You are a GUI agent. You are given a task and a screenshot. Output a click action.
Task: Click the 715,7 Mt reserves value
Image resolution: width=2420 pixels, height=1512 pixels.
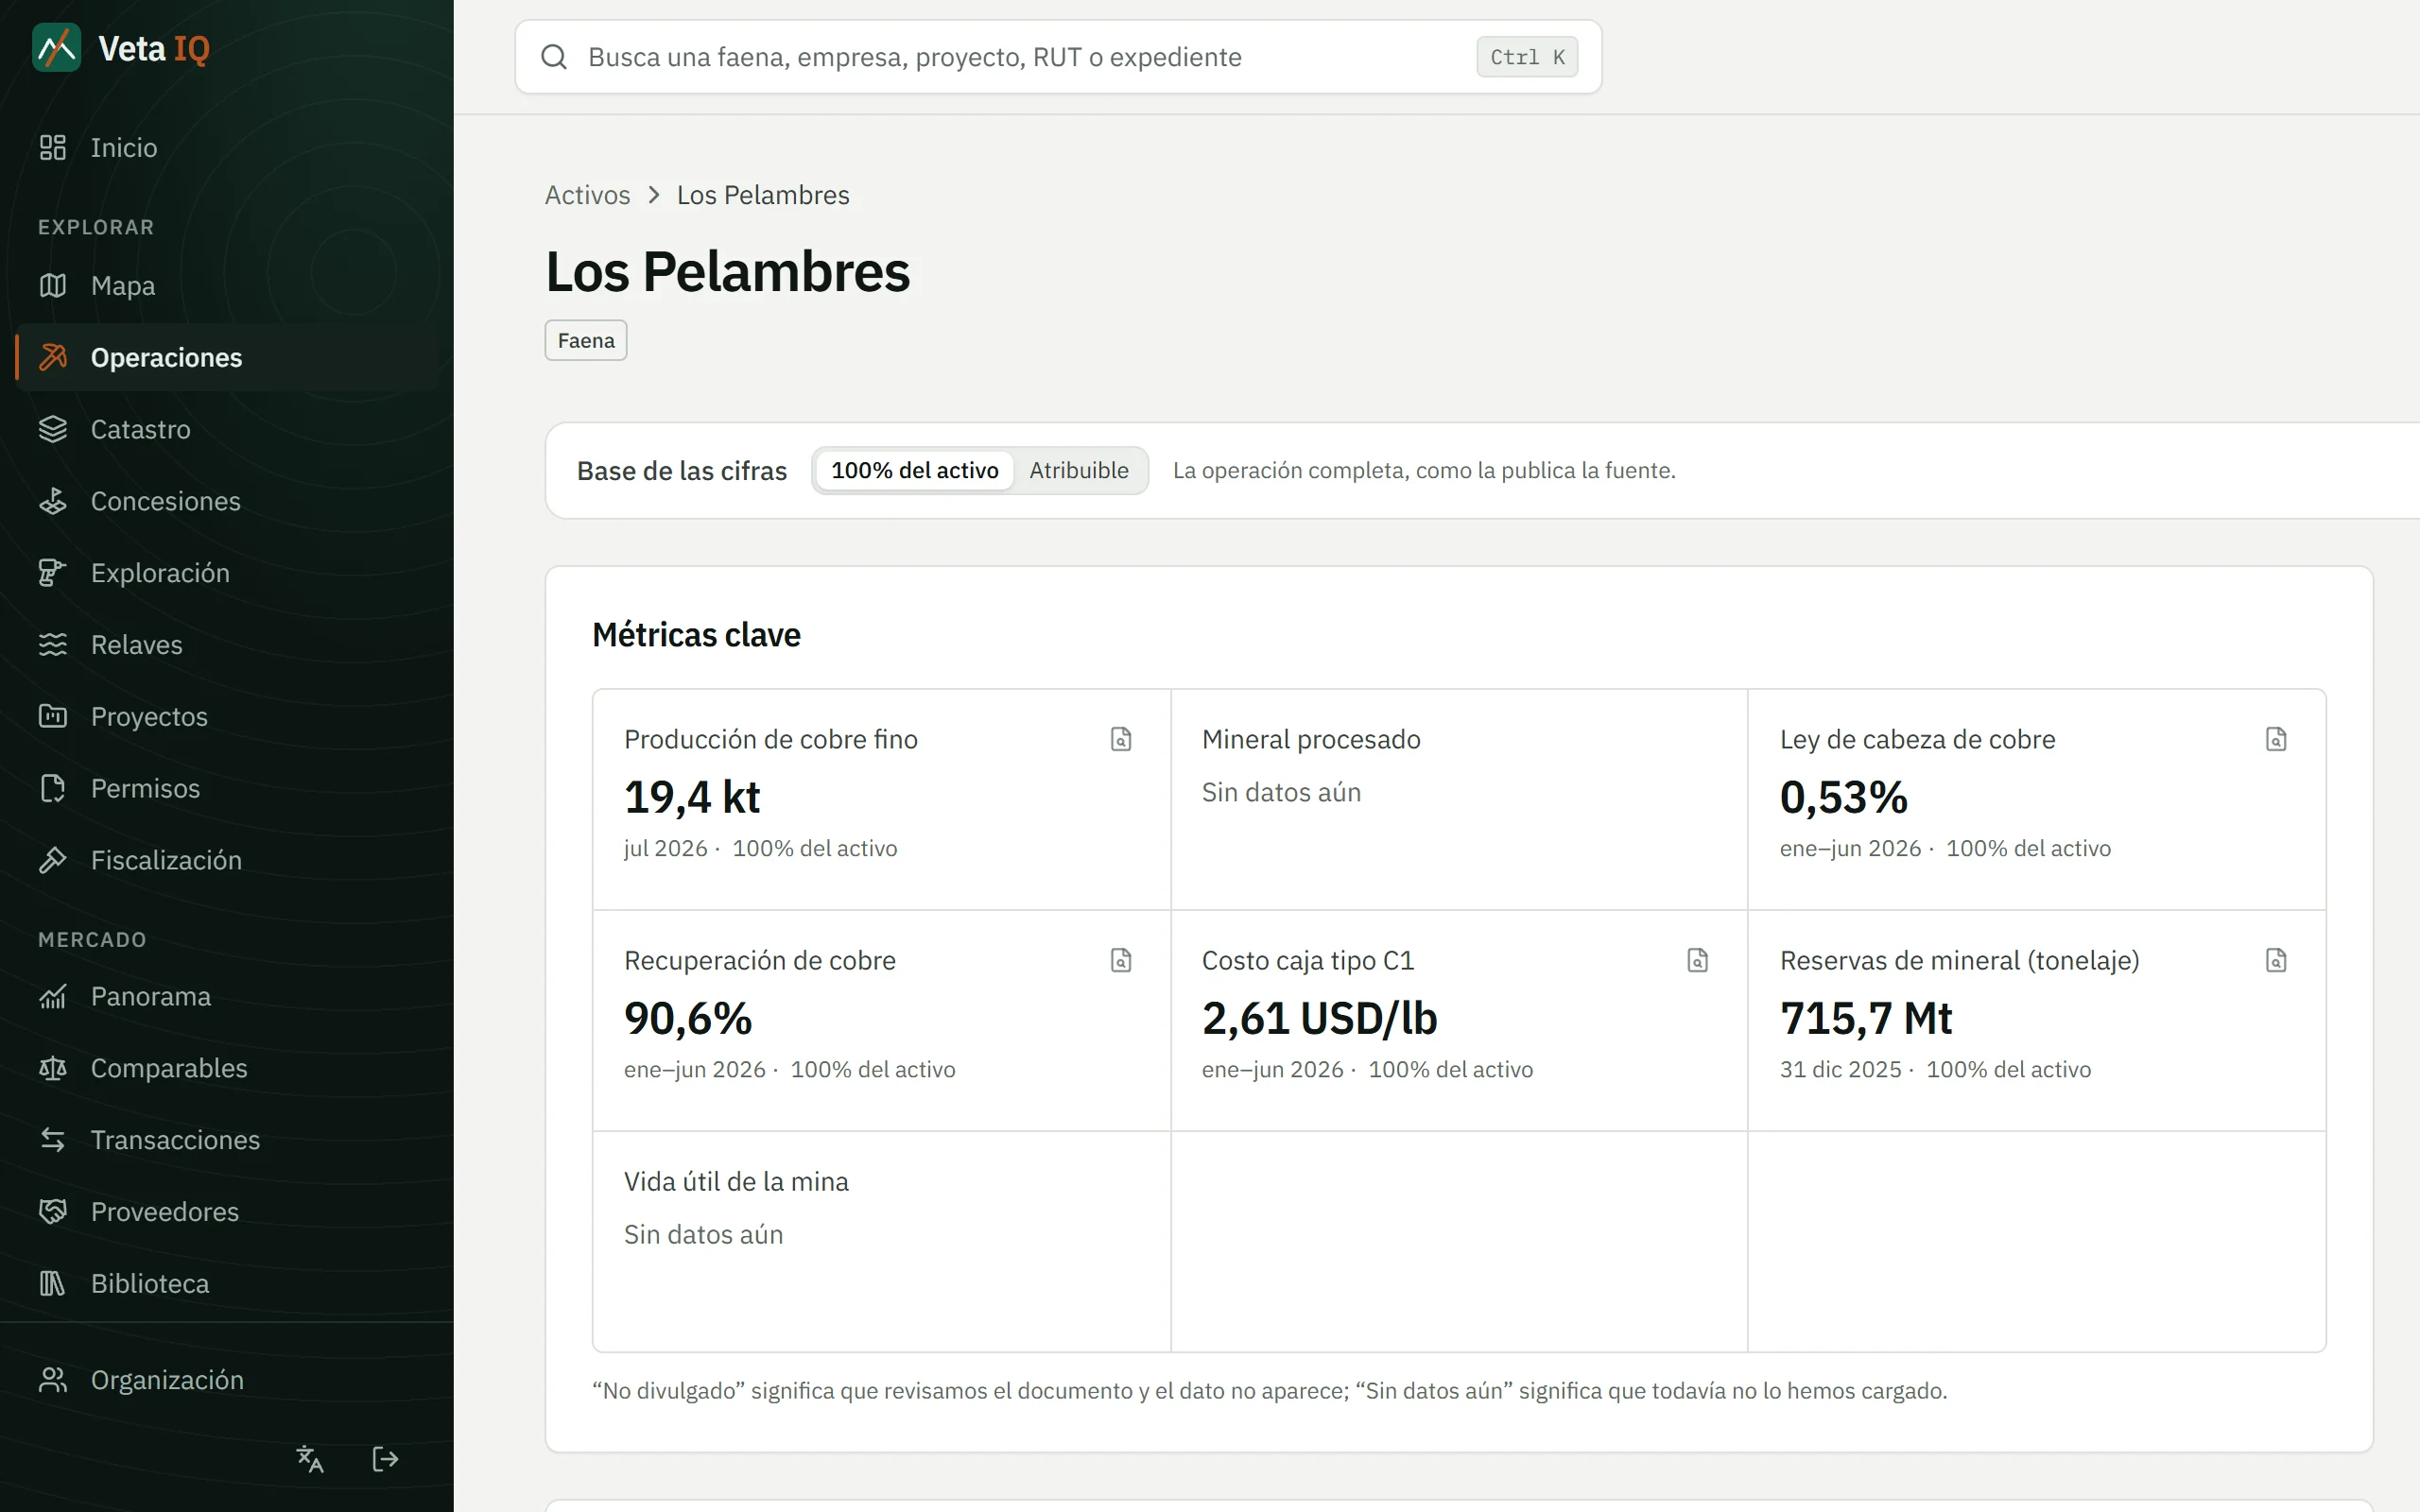(1866, 1018)
